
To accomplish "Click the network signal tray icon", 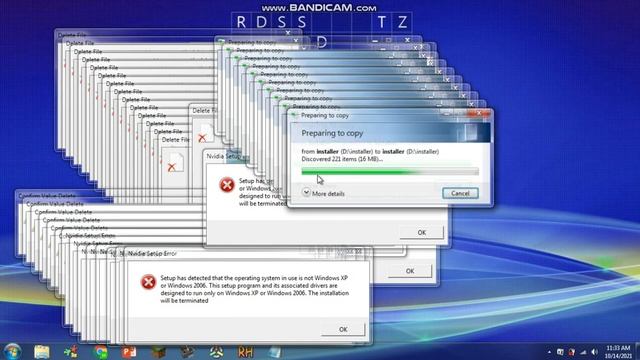I will [583, 352].
